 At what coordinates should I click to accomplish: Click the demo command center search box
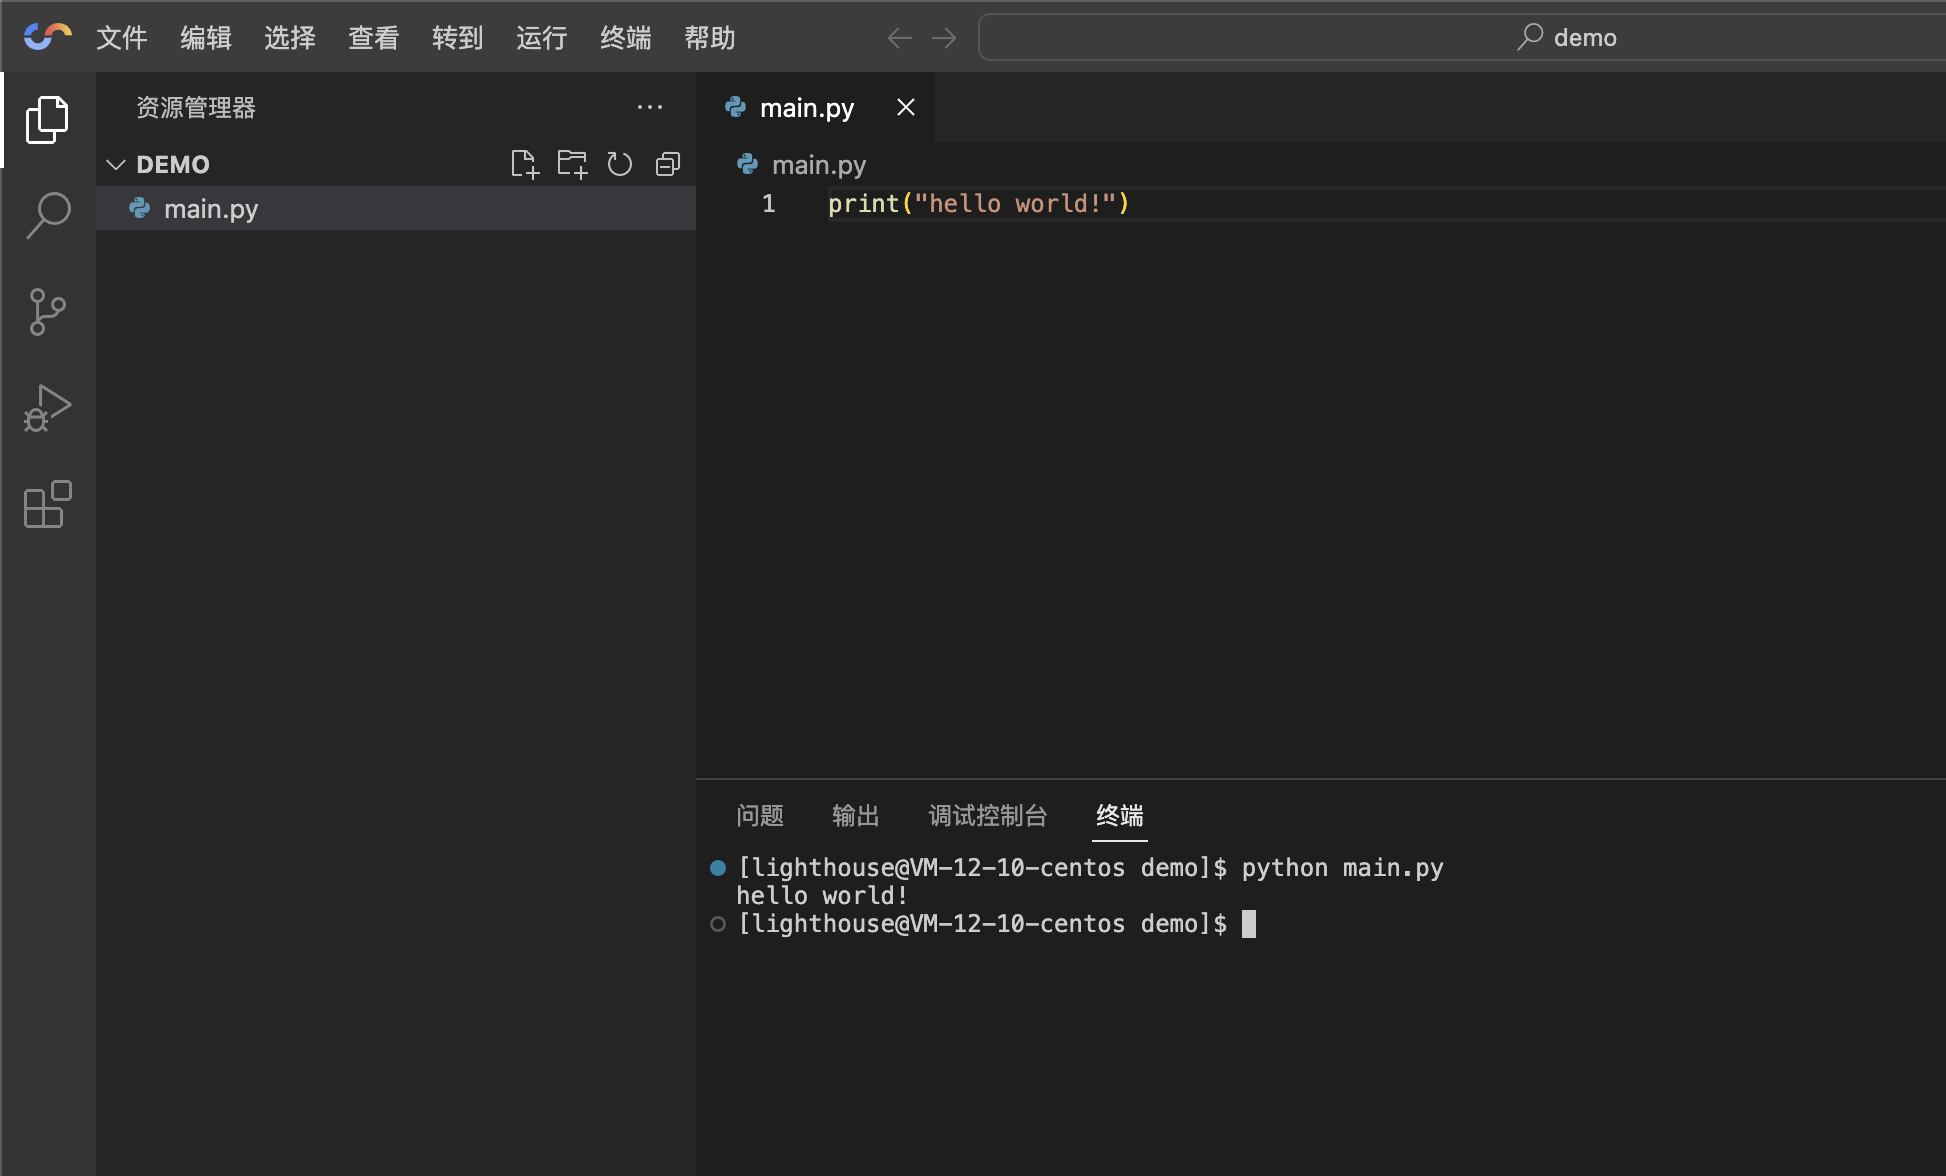click(x=1461, y=37)
